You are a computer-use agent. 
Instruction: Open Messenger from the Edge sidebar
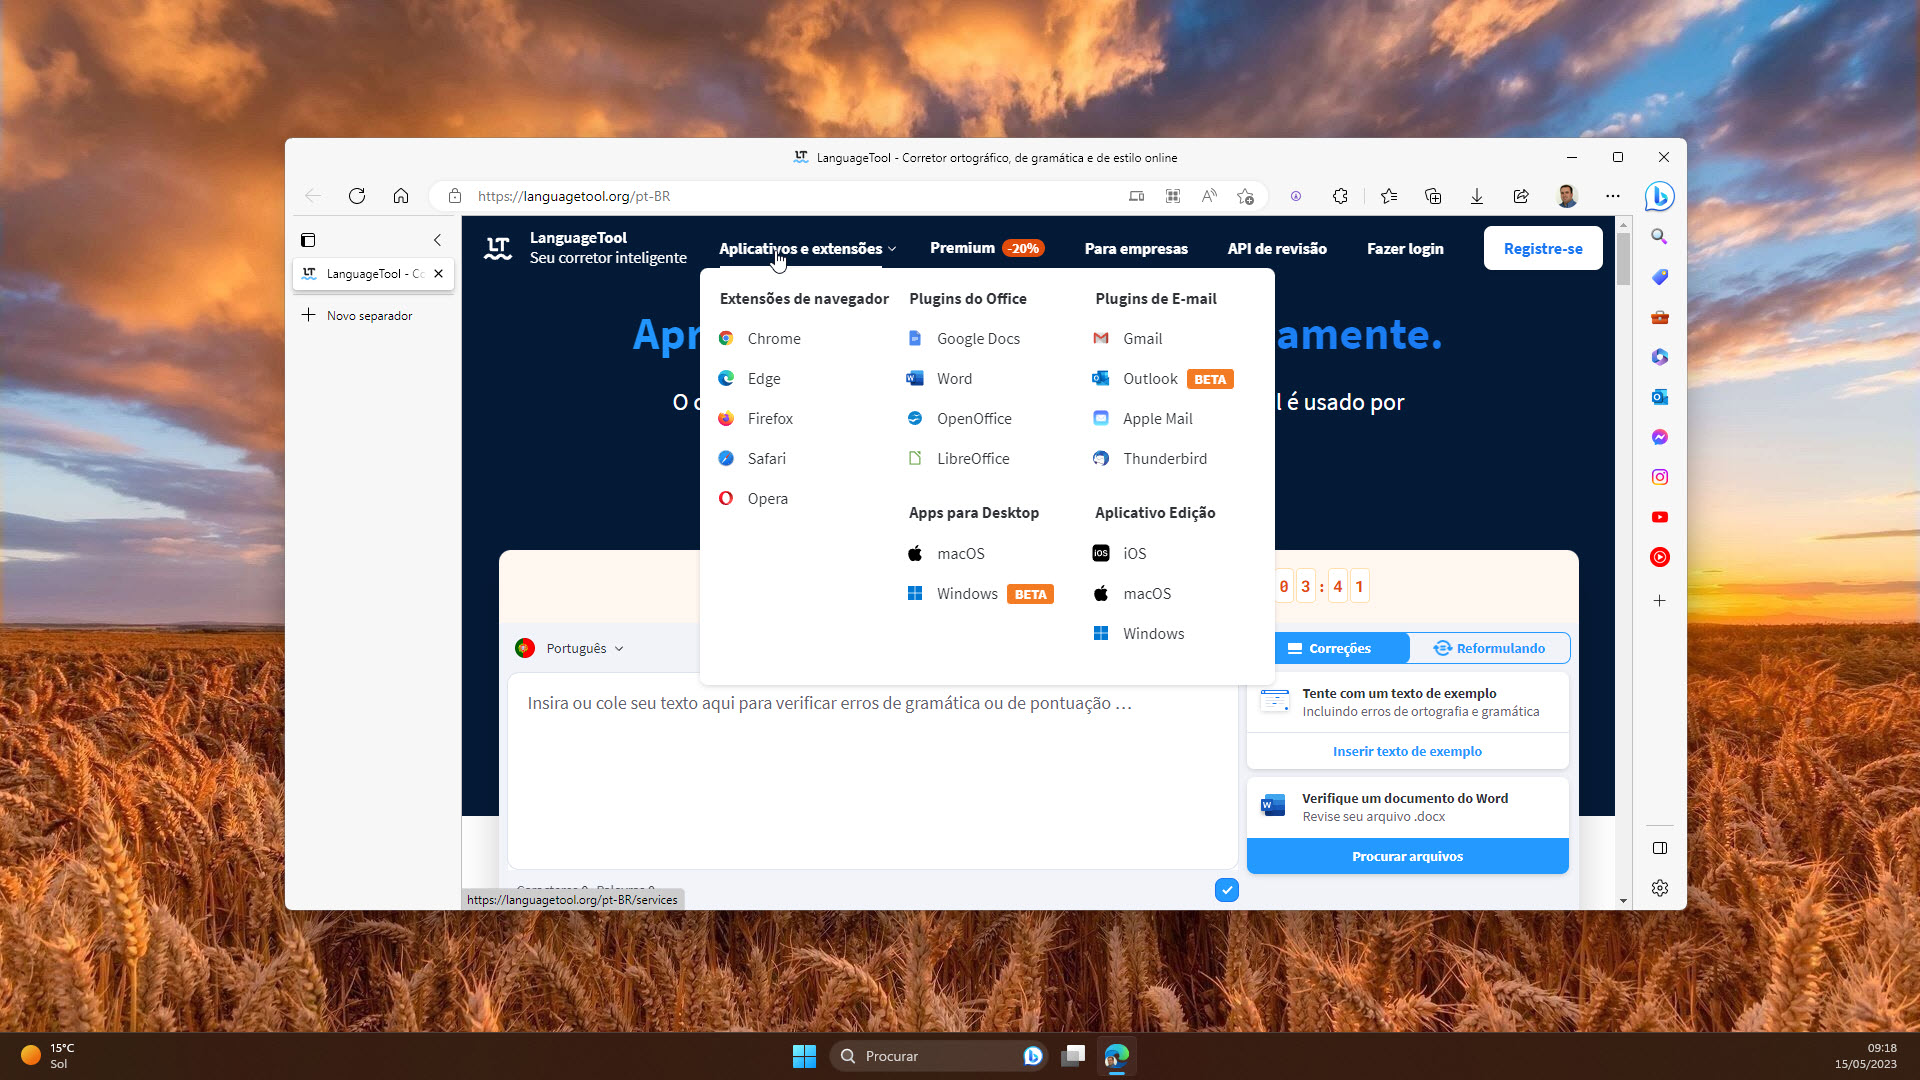click(1659, 437)
